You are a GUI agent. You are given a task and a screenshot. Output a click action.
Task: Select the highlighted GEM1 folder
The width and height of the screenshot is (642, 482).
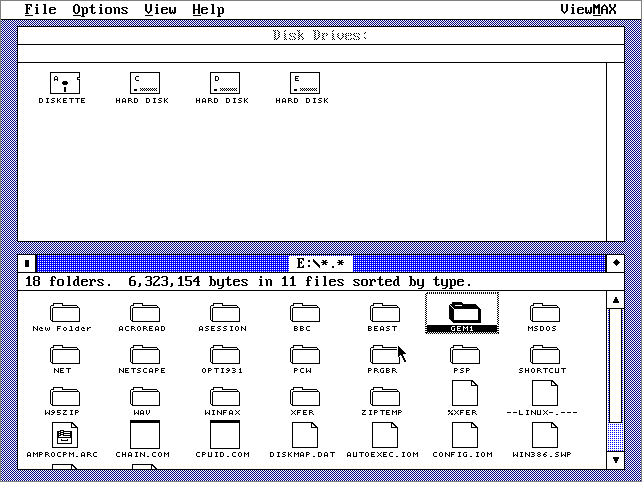pyautogui.click(x=462, y=312)
